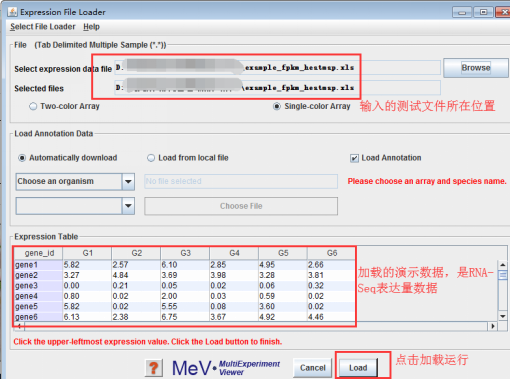This screenshot has height=379, width=511.
Task: Click the horizontal scroll right arrow
Action: (492, 326)
